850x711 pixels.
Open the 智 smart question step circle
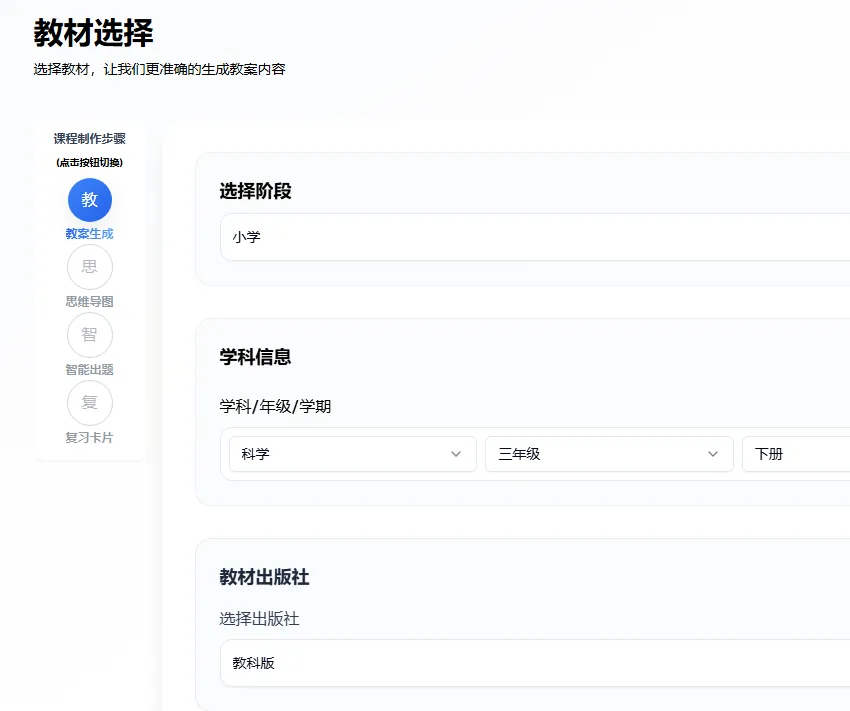pyautogui.click(x=90, y=335)
